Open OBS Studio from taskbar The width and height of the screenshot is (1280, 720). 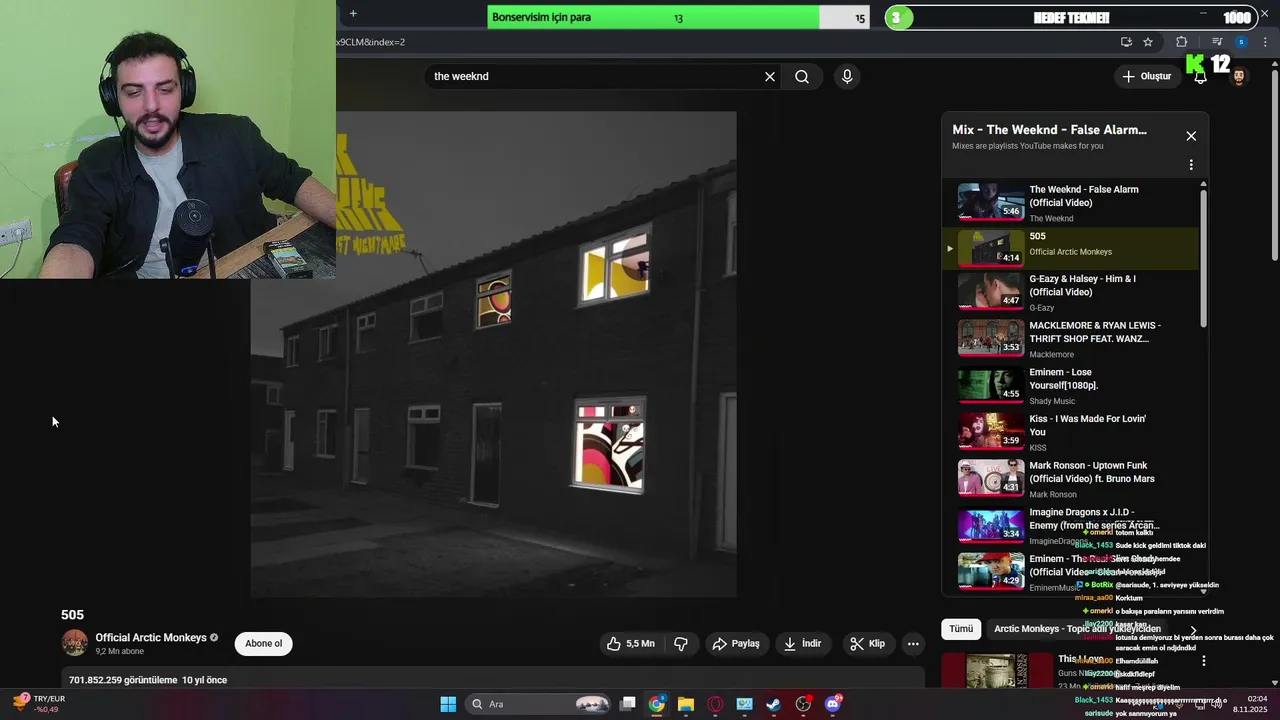point(803,704)
